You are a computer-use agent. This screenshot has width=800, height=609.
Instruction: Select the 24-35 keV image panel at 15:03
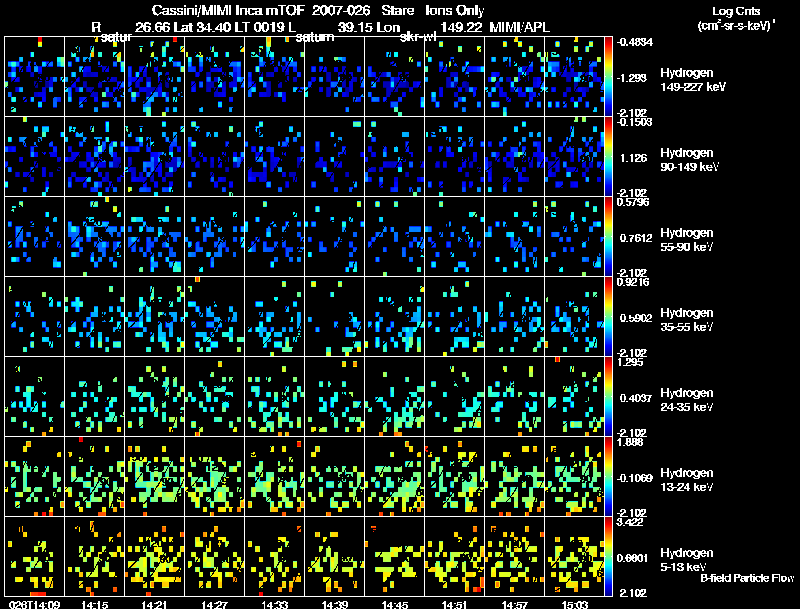[x=574, y=396]
